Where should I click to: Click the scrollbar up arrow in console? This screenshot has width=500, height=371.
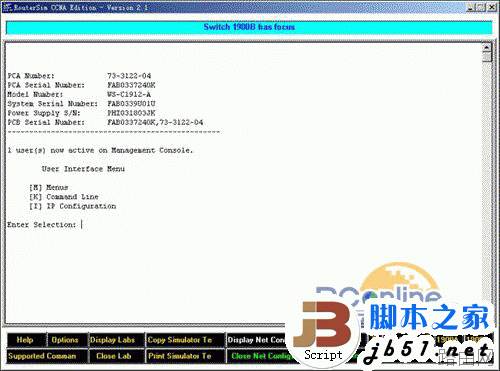tap(487, 48)
